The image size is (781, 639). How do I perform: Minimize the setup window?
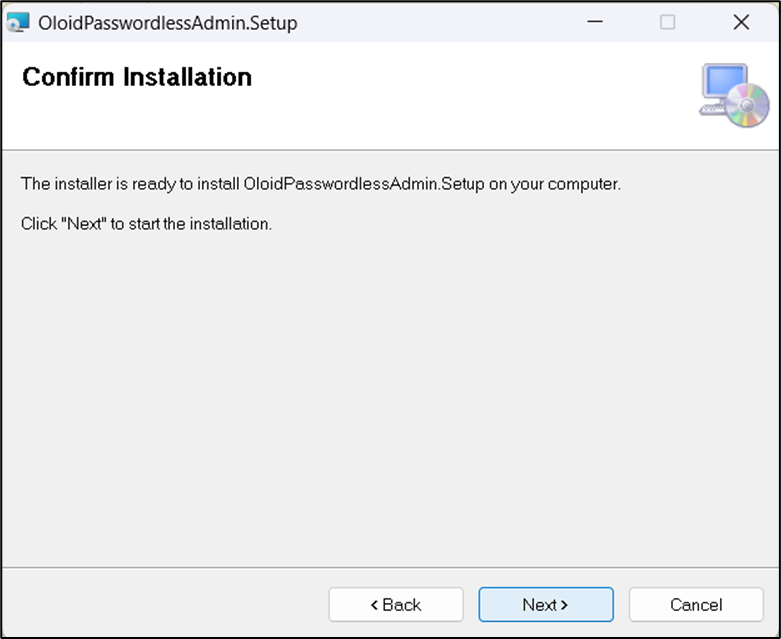coord(595,22)
